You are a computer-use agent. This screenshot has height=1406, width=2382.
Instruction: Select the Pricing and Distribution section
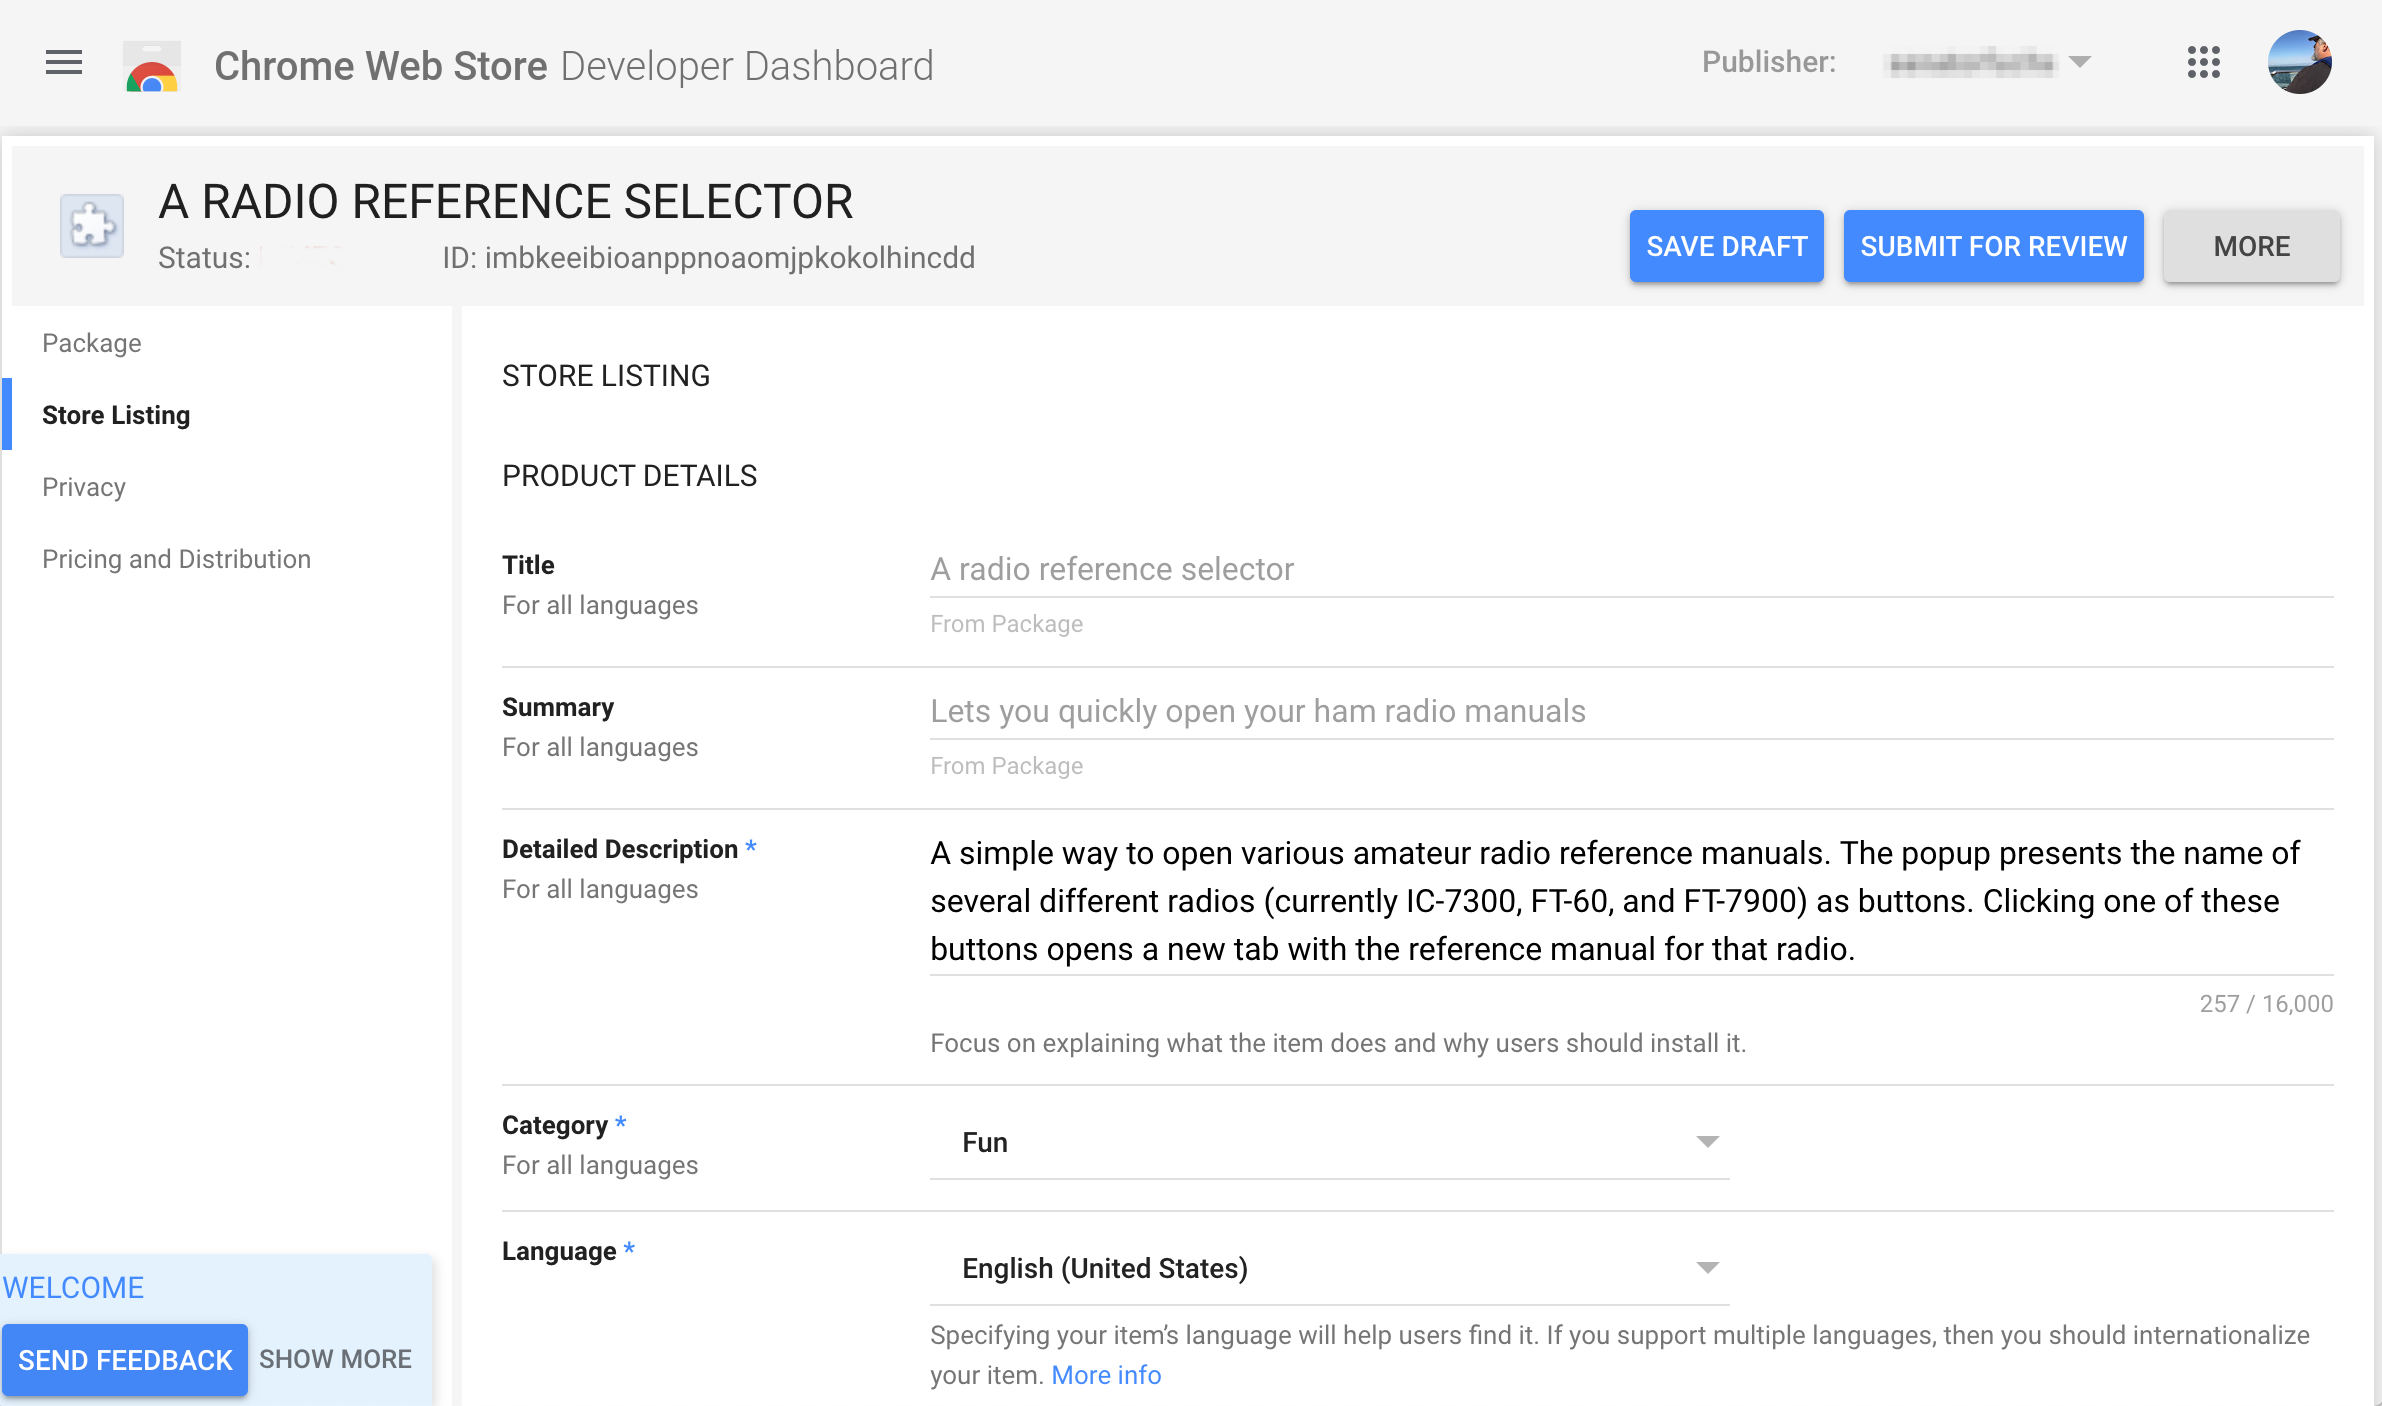(x=176, y=557)
